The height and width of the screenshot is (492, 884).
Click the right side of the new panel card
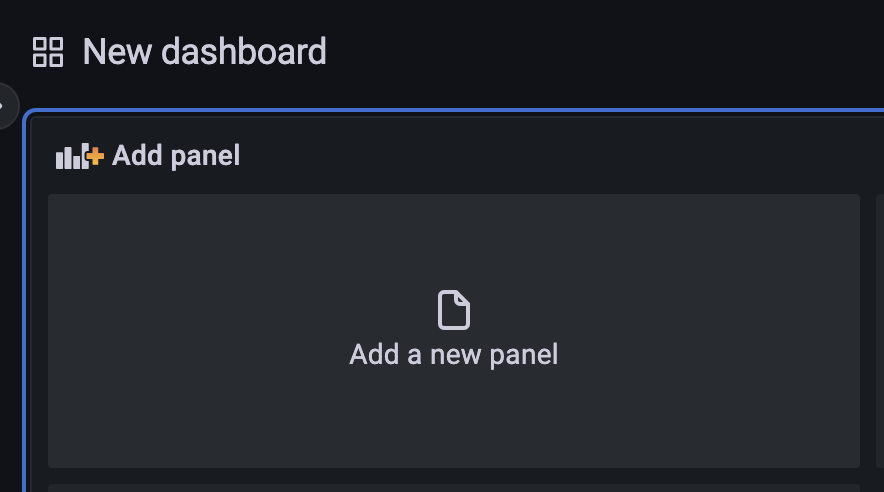click(x=733, y=331)
